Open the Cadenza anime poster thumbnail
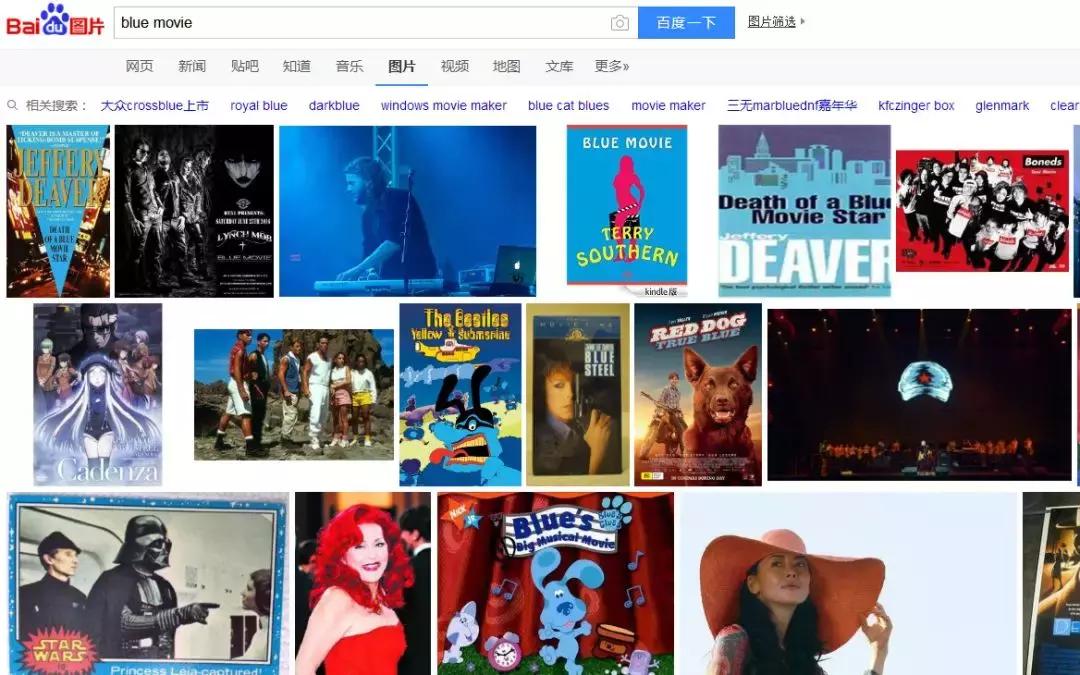Image resolution: width=1080 pixels, height=675 pixels. point(98,395)
